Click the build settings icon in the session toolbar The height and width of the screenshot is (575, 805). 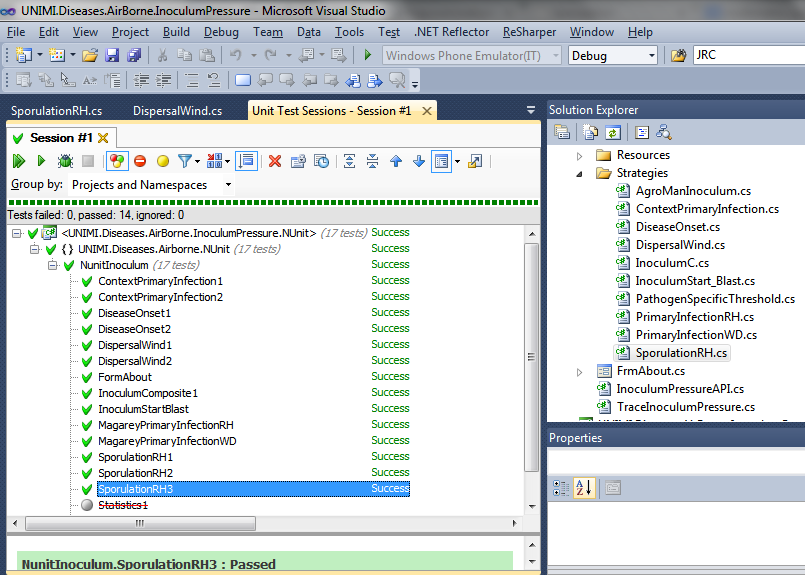(298, 161)
